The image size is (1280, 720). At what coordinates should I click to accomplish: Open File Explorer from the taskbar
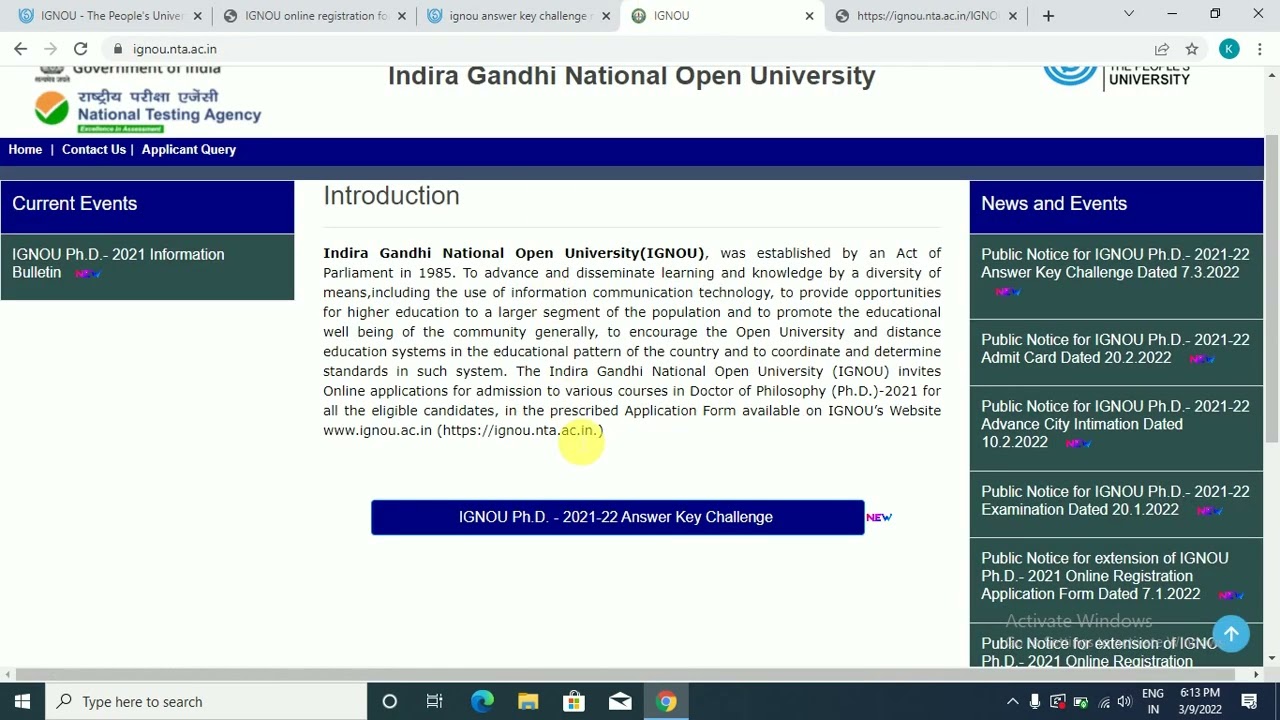(528, 702)
